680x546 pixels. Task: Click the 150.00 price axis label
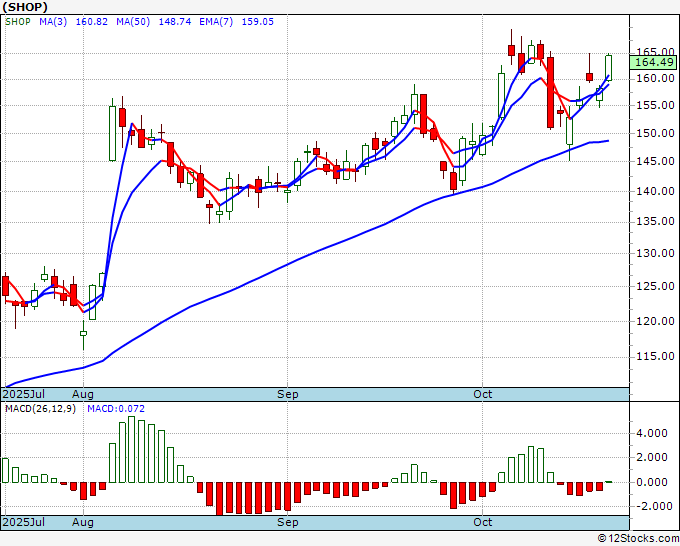(655, 133)
